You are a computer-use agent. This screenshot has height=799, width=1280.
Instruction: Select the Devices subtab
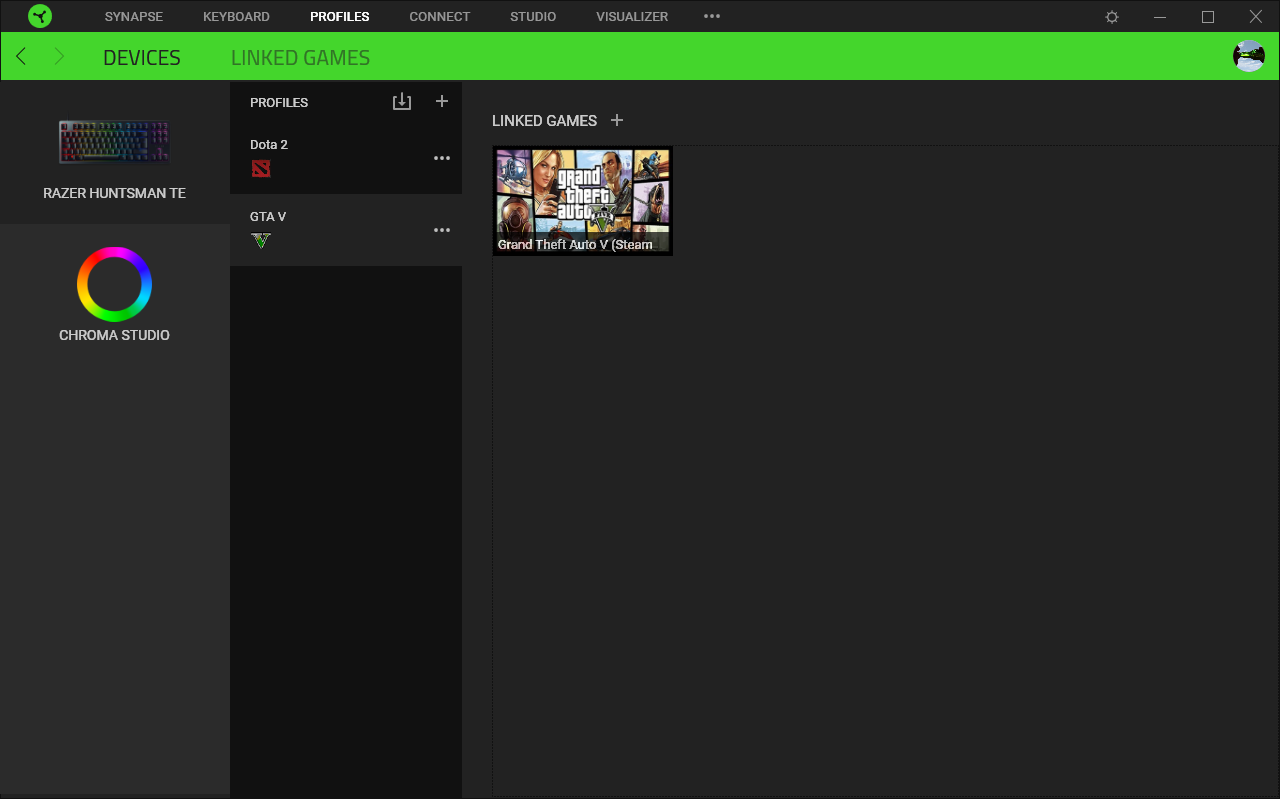(142, 58)
